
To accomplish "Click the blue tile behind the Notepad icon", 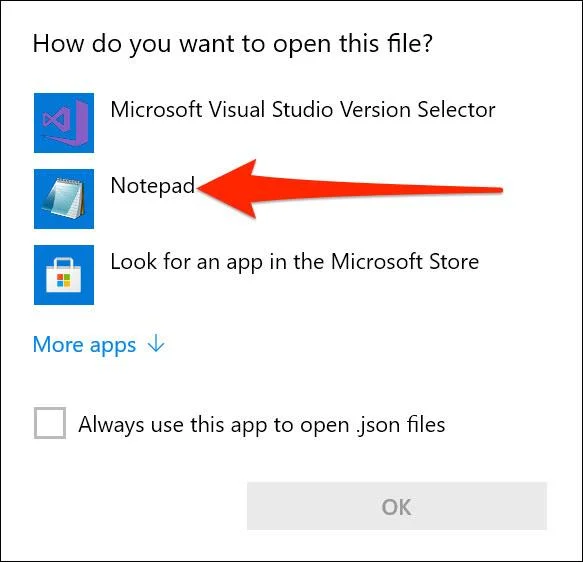I will click(x=64, y=199).
